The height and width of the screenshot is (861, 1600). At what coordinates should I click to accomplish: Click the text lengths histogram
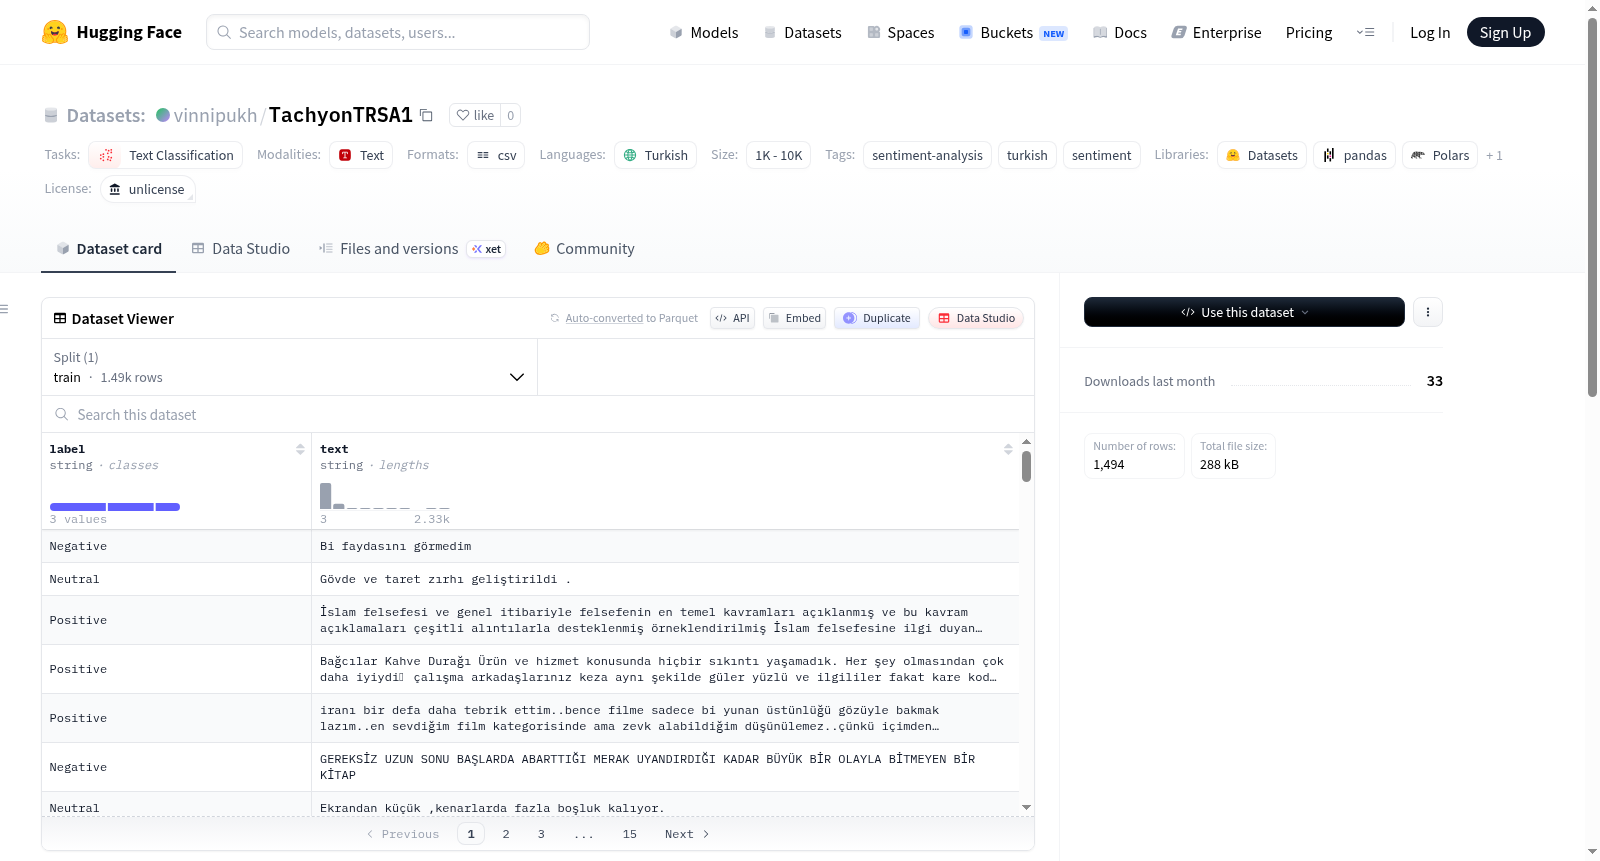point(385,496)
